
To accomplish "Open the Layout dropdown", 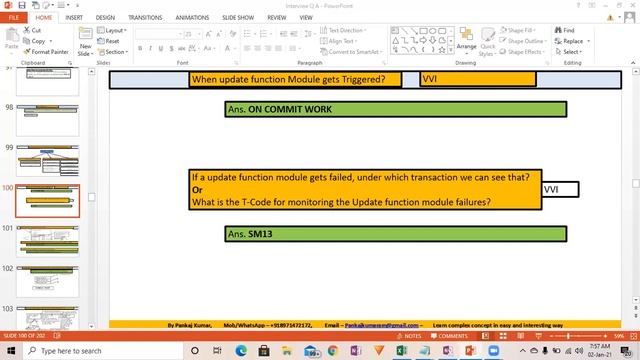I will [x=112, y=30].
